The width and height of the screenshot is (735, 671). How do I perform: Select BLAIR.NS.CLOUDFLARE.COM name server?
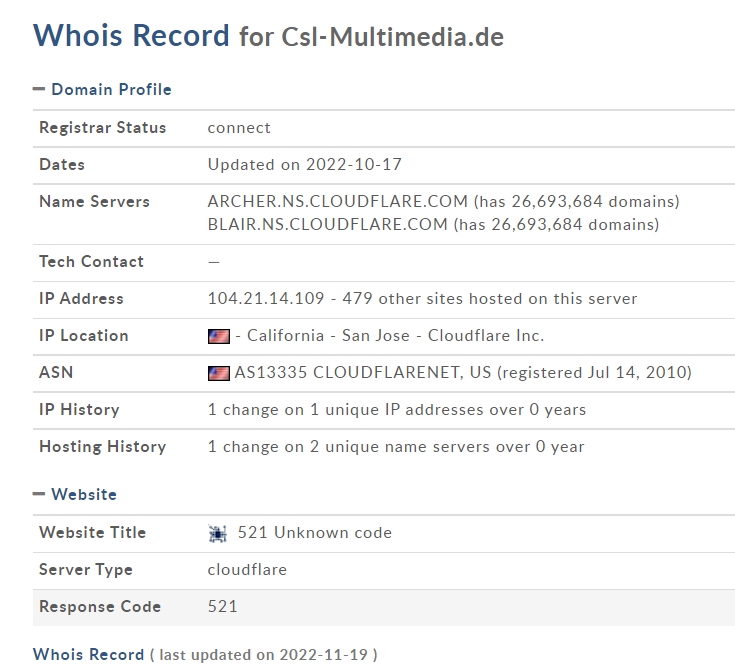point(328,225)
